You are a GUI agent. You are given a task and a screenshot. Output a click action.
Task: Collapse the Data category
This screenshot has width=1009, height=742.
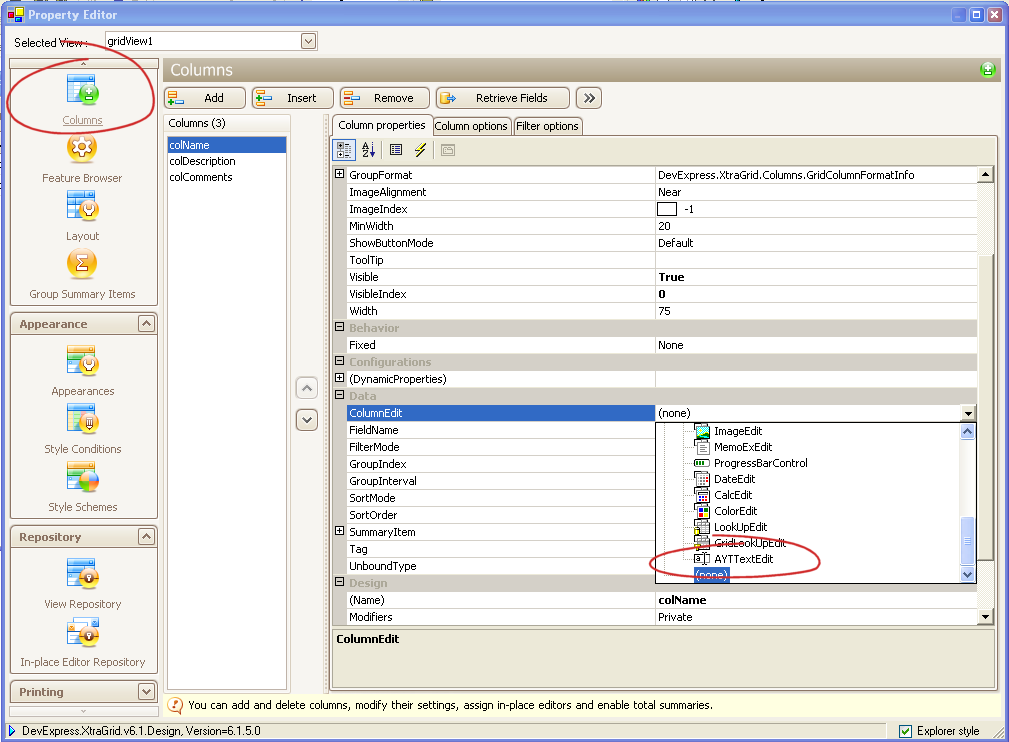340,395
